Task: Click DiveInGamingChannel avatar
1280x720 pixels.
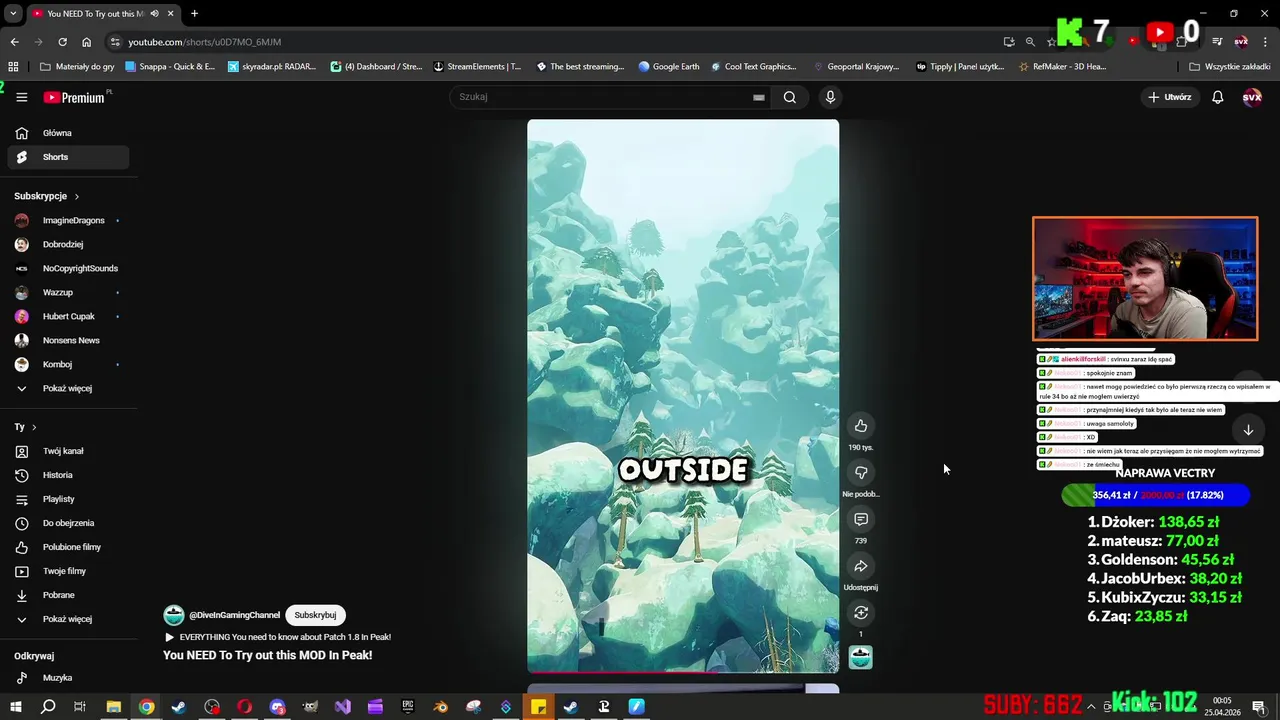Action: [174, 615]
